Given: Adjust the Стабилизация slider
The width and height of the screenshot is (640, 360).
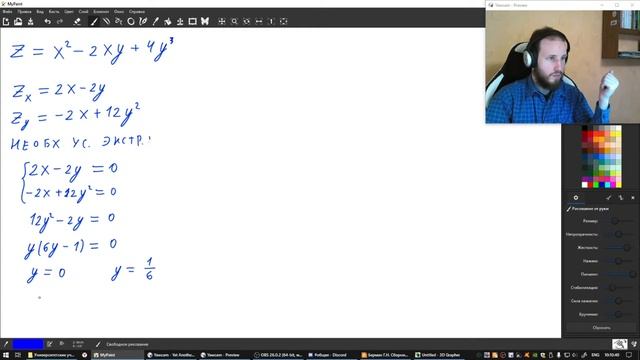Looking at the screenshot, I should point(620,287).
